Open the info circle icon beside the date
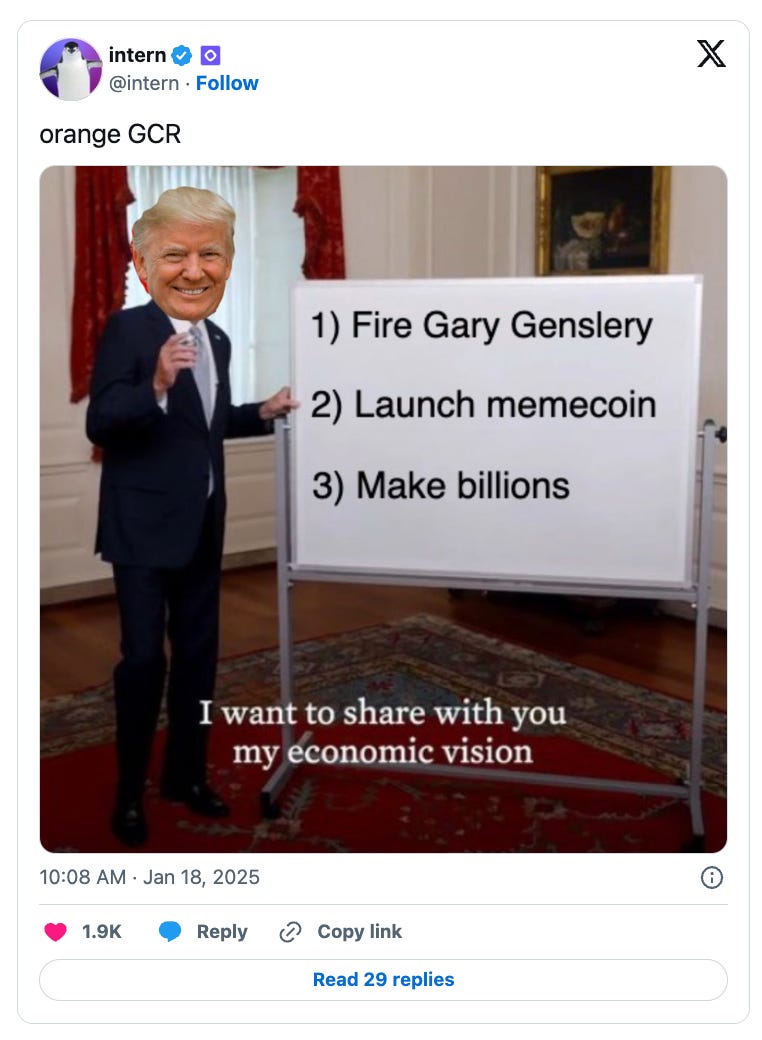The image size is (762, 1040). (x=712, y=878)
